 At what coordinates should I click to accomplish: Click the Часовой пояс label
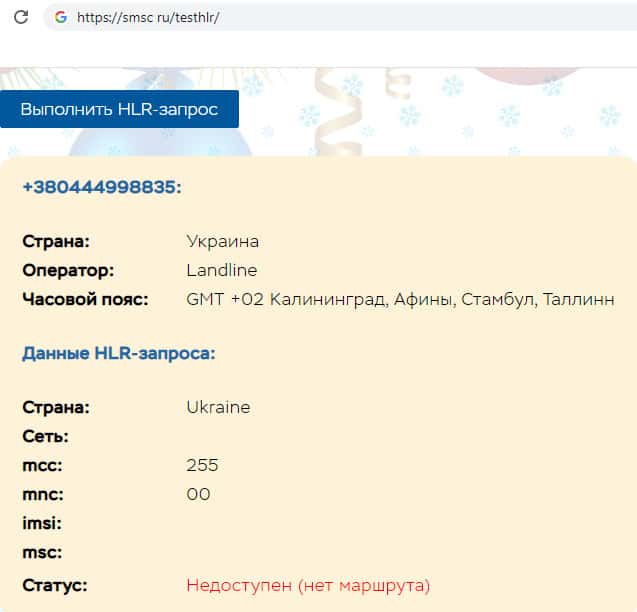coord(85,299)
